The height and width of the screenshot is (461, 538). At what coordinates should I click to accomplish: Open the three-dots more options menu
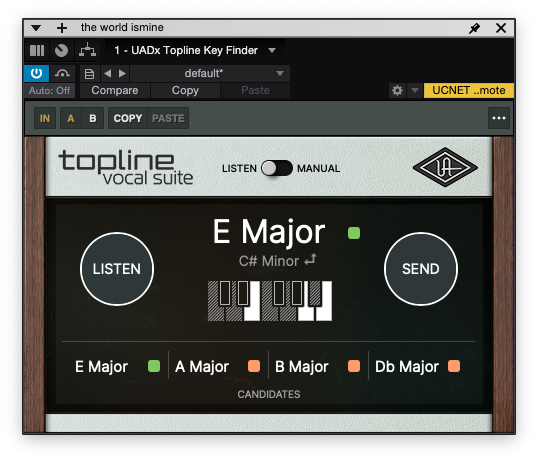pos(499,118)
